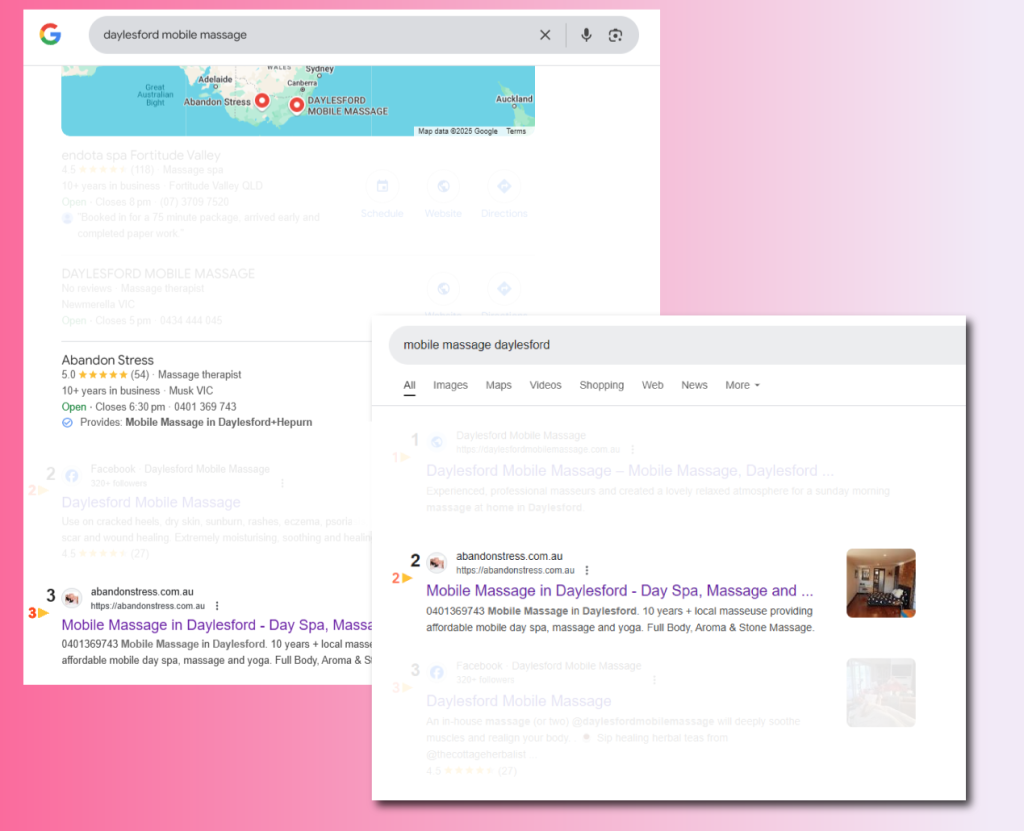Open options menu for Facebook result in back window
This screenshot has width=1024, height=831.
point(282,483)
